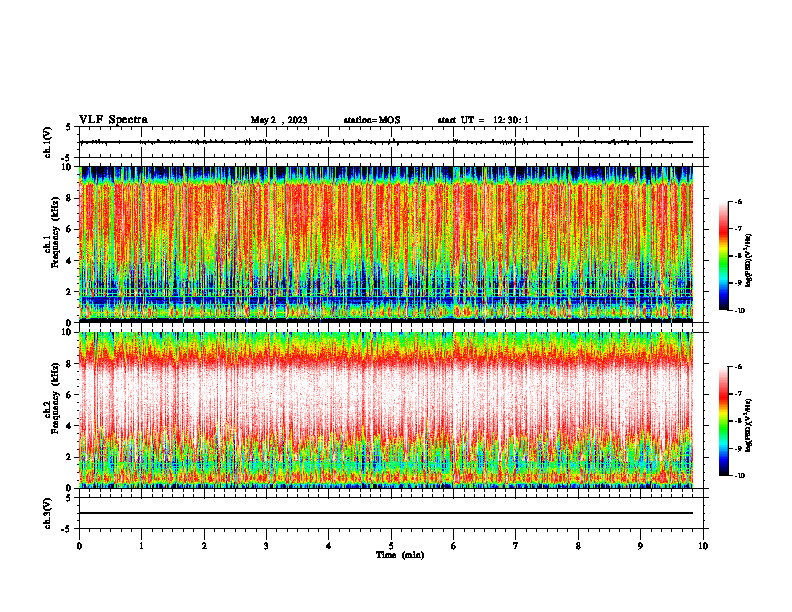
Task: Click the ch.1 colorbar log(PSD) label
Action: 749,261
